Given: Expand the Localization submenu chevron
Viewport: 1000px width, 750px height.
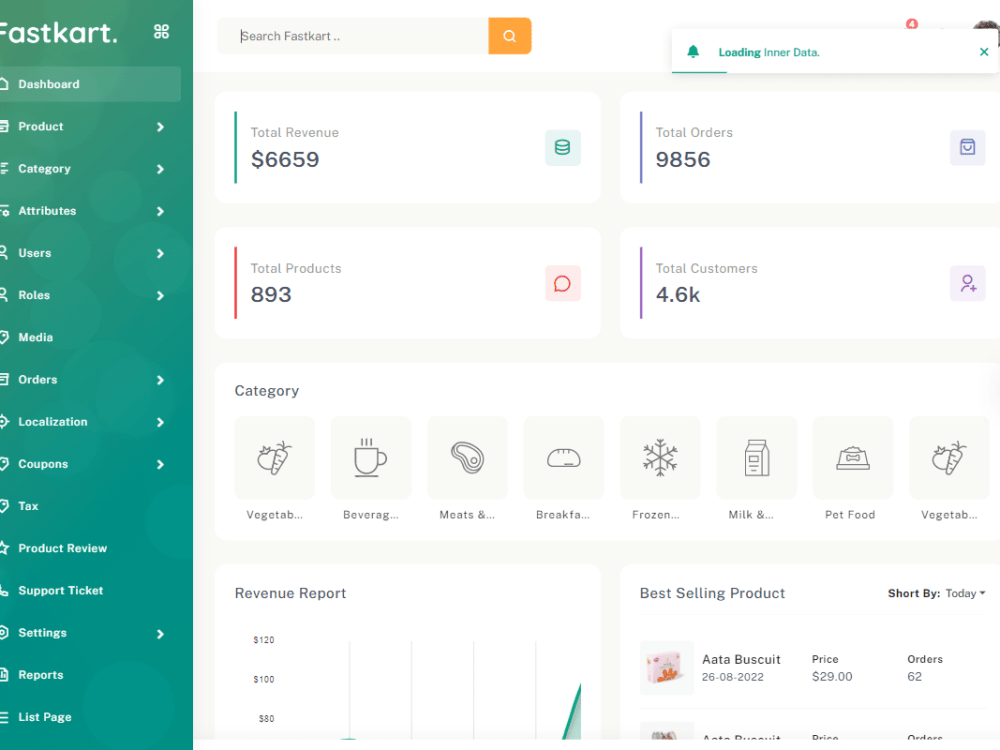Looking at the screenshot, I should pyautogui.click(x=160, y=422).
